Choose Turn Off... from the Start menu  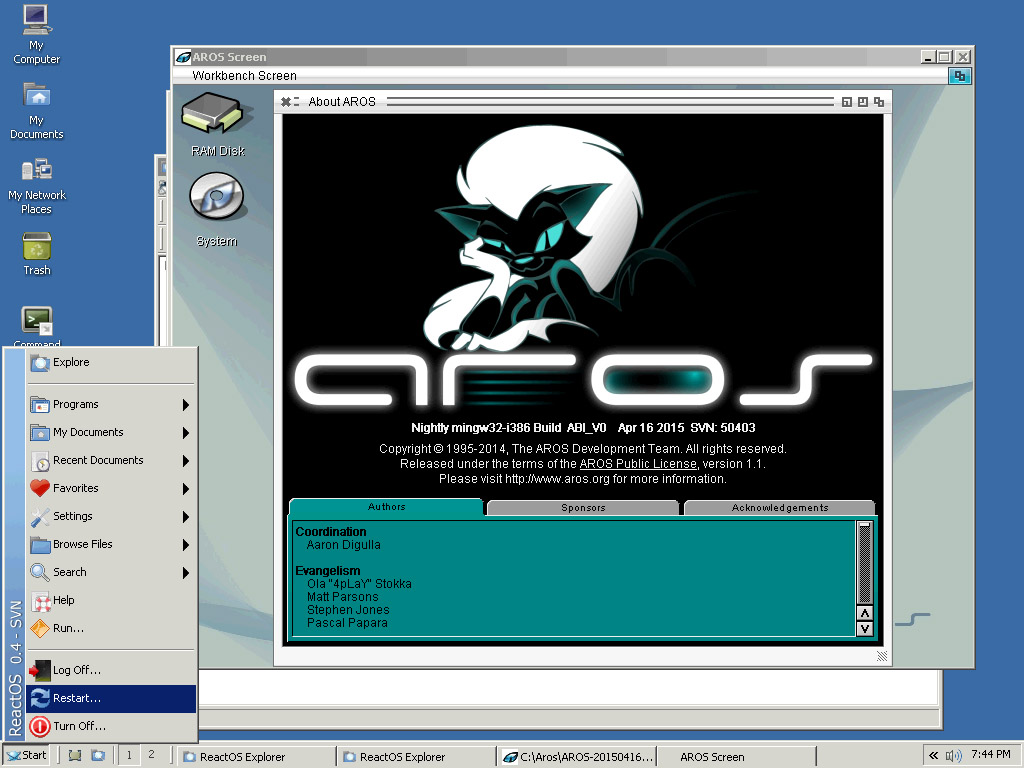112,726
